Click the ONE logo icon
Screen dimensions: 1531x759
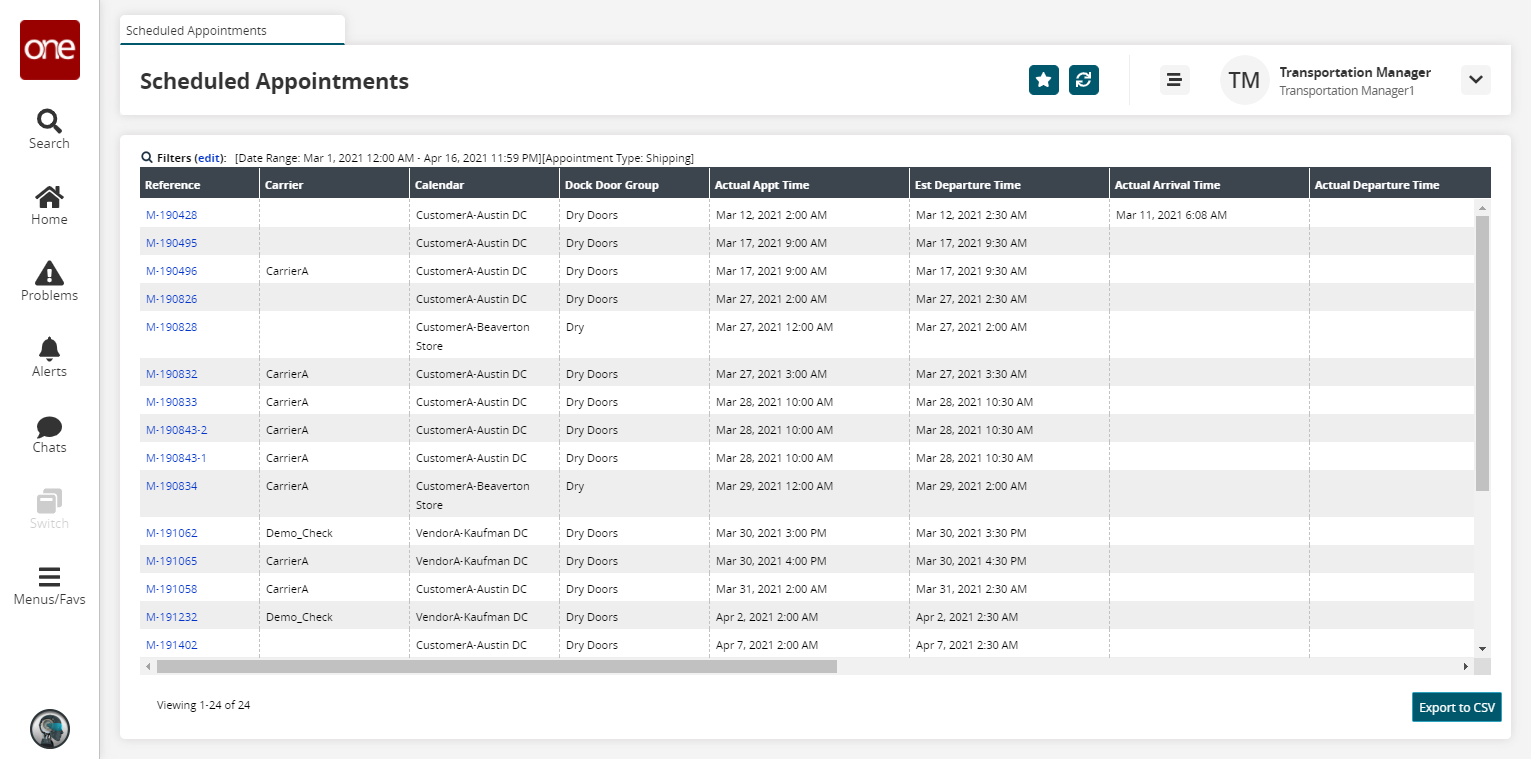tap(49, 50)
